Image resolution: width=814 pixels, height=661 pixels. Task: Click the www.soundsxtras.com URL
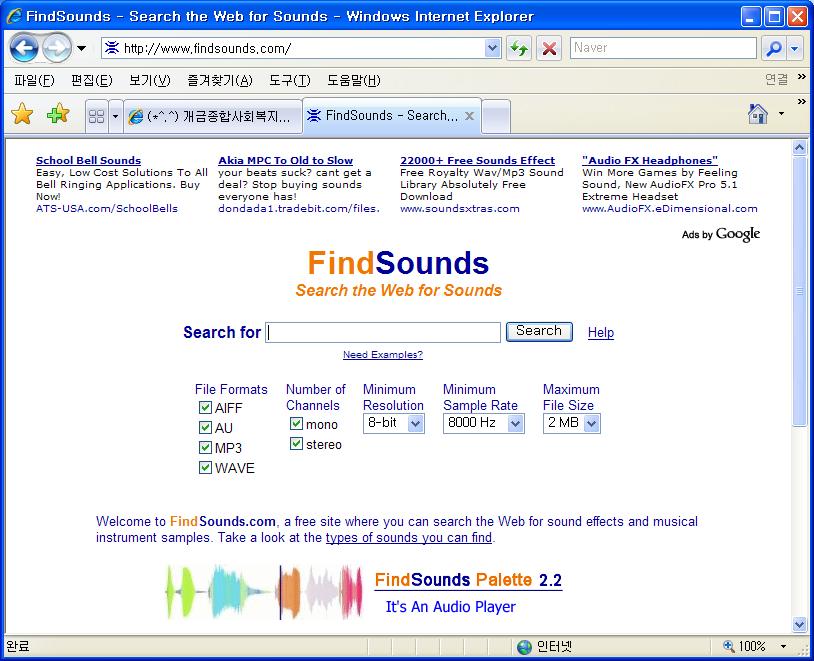pyautogui.click(x=460, y=209)
